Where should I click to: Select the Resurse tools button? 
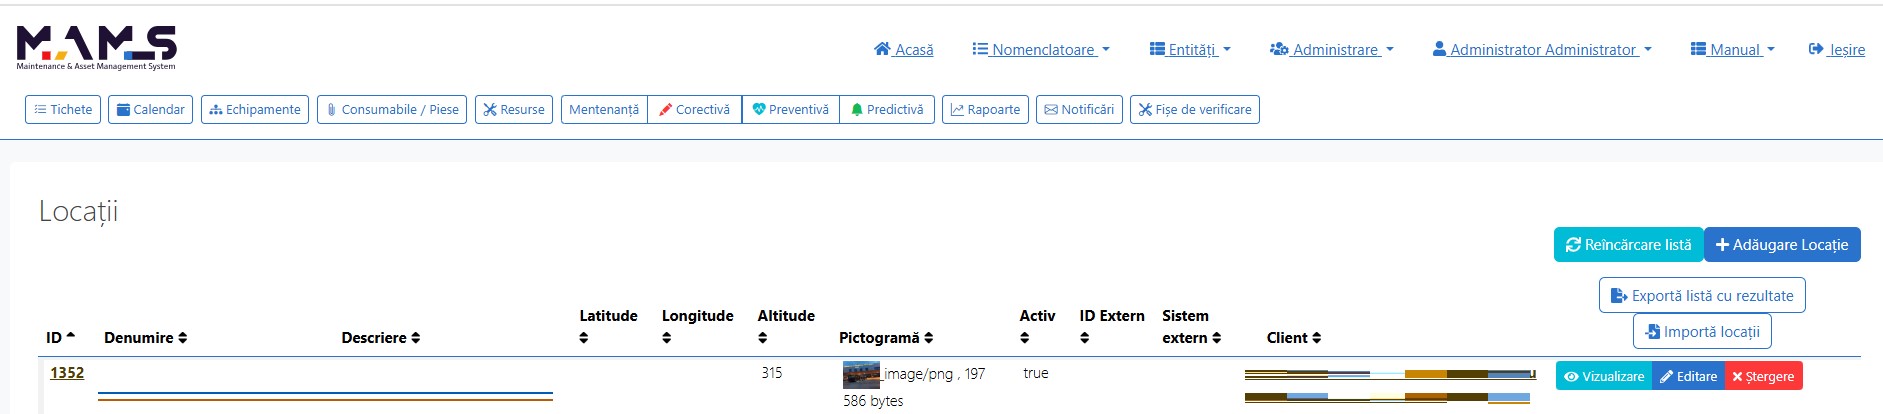[514, 109]
